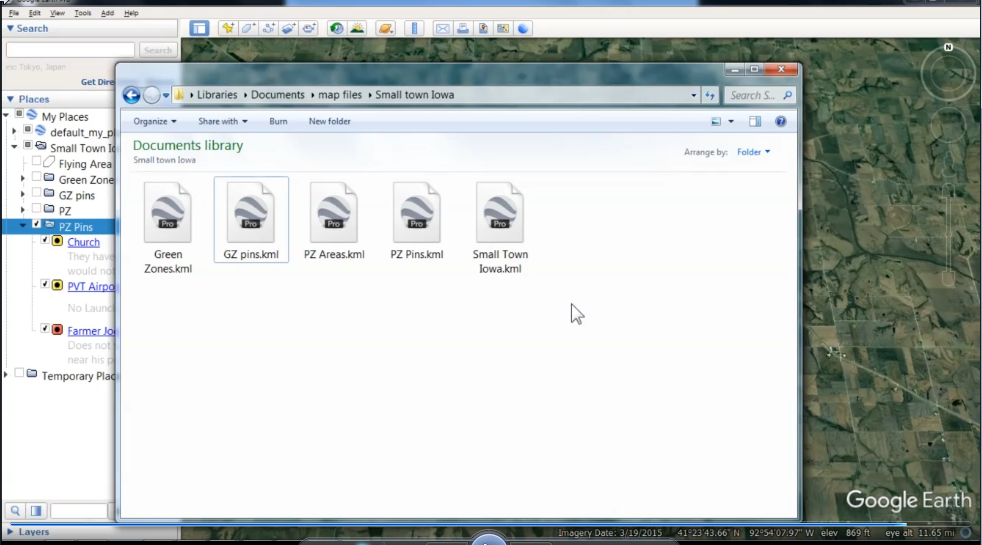
Task: Select the Small Town Iowa.kml file
Action: coord(500,228)
